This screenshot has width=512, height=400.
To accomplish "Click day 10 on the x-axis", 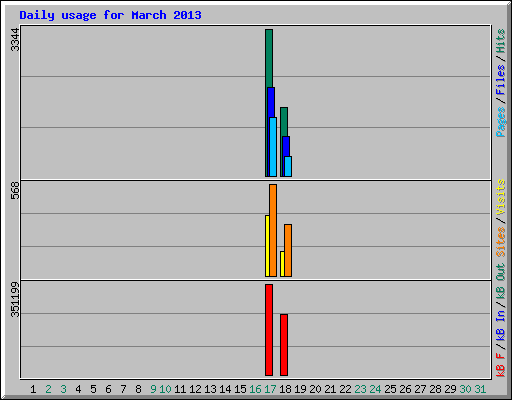I will tap(165, 389).
